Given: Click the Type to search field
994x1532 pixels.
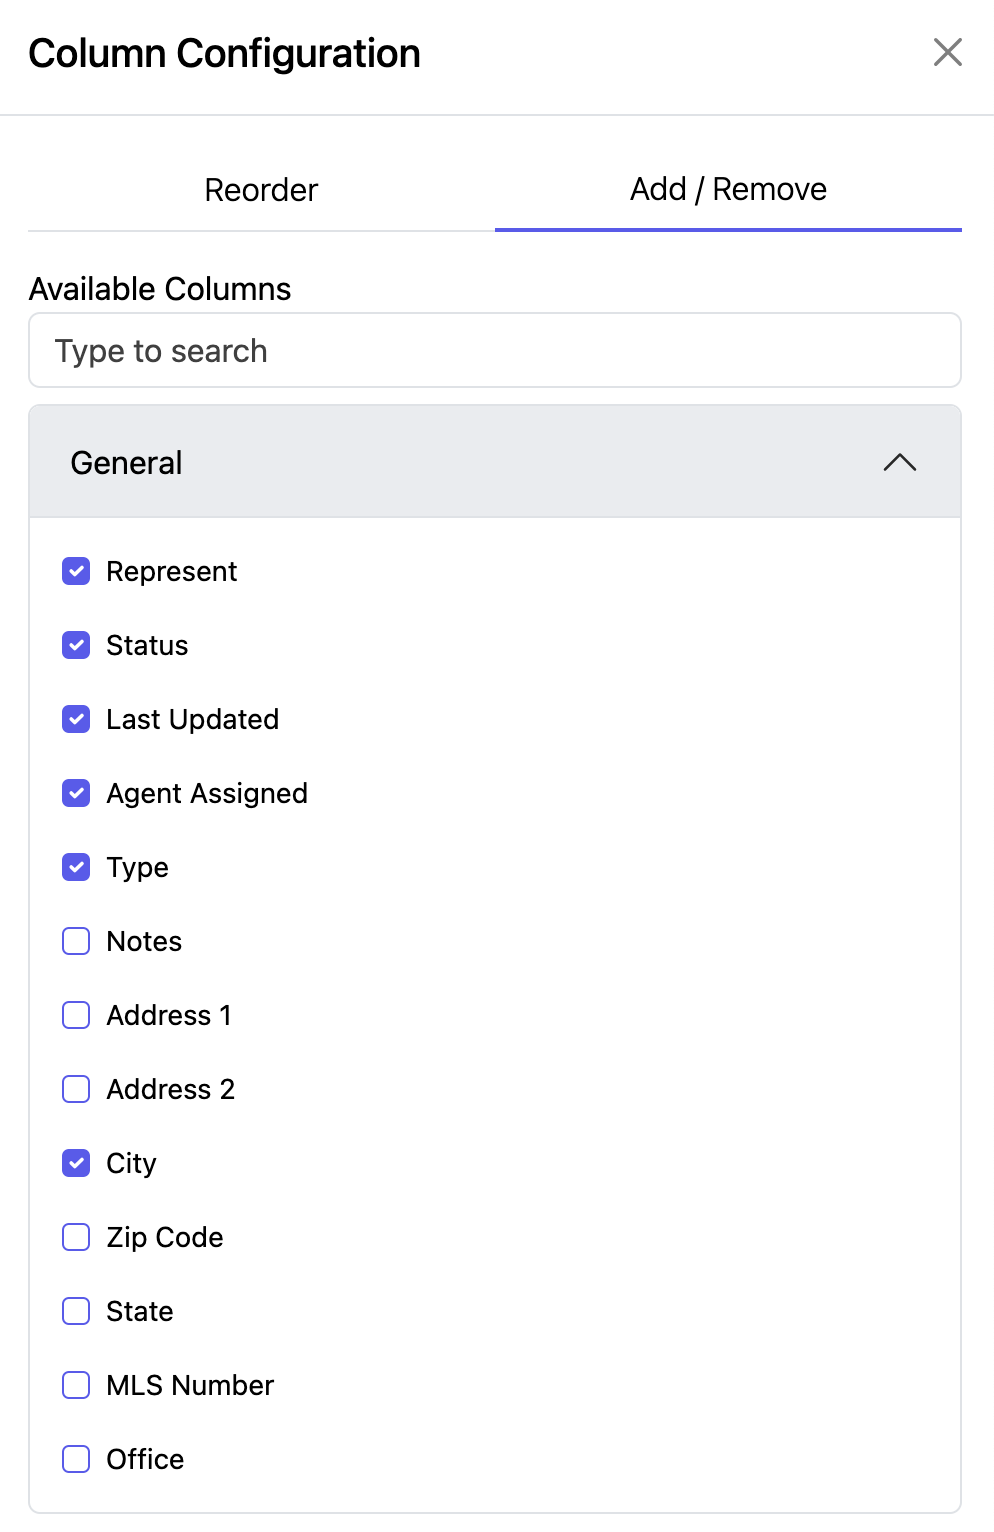Looking at the screenshot, I should (495, 351).
